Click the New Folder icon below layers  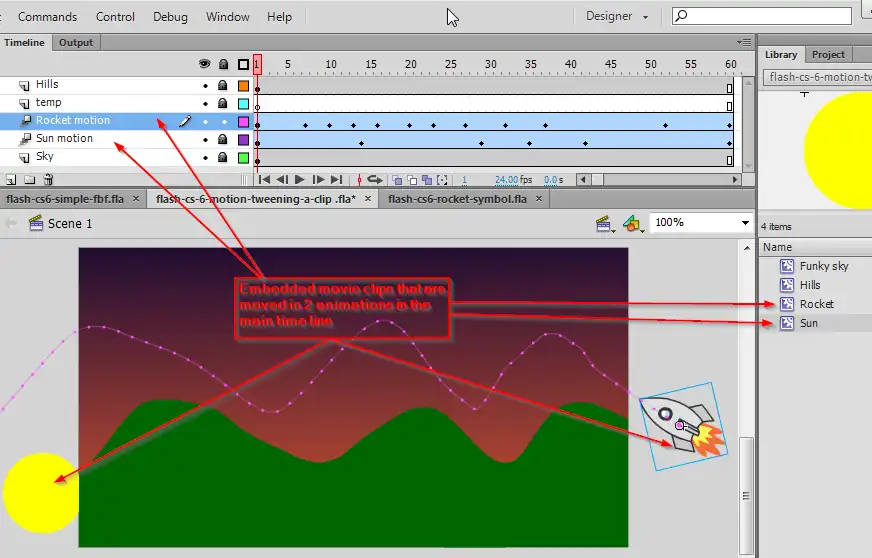(x=29, y=180)
